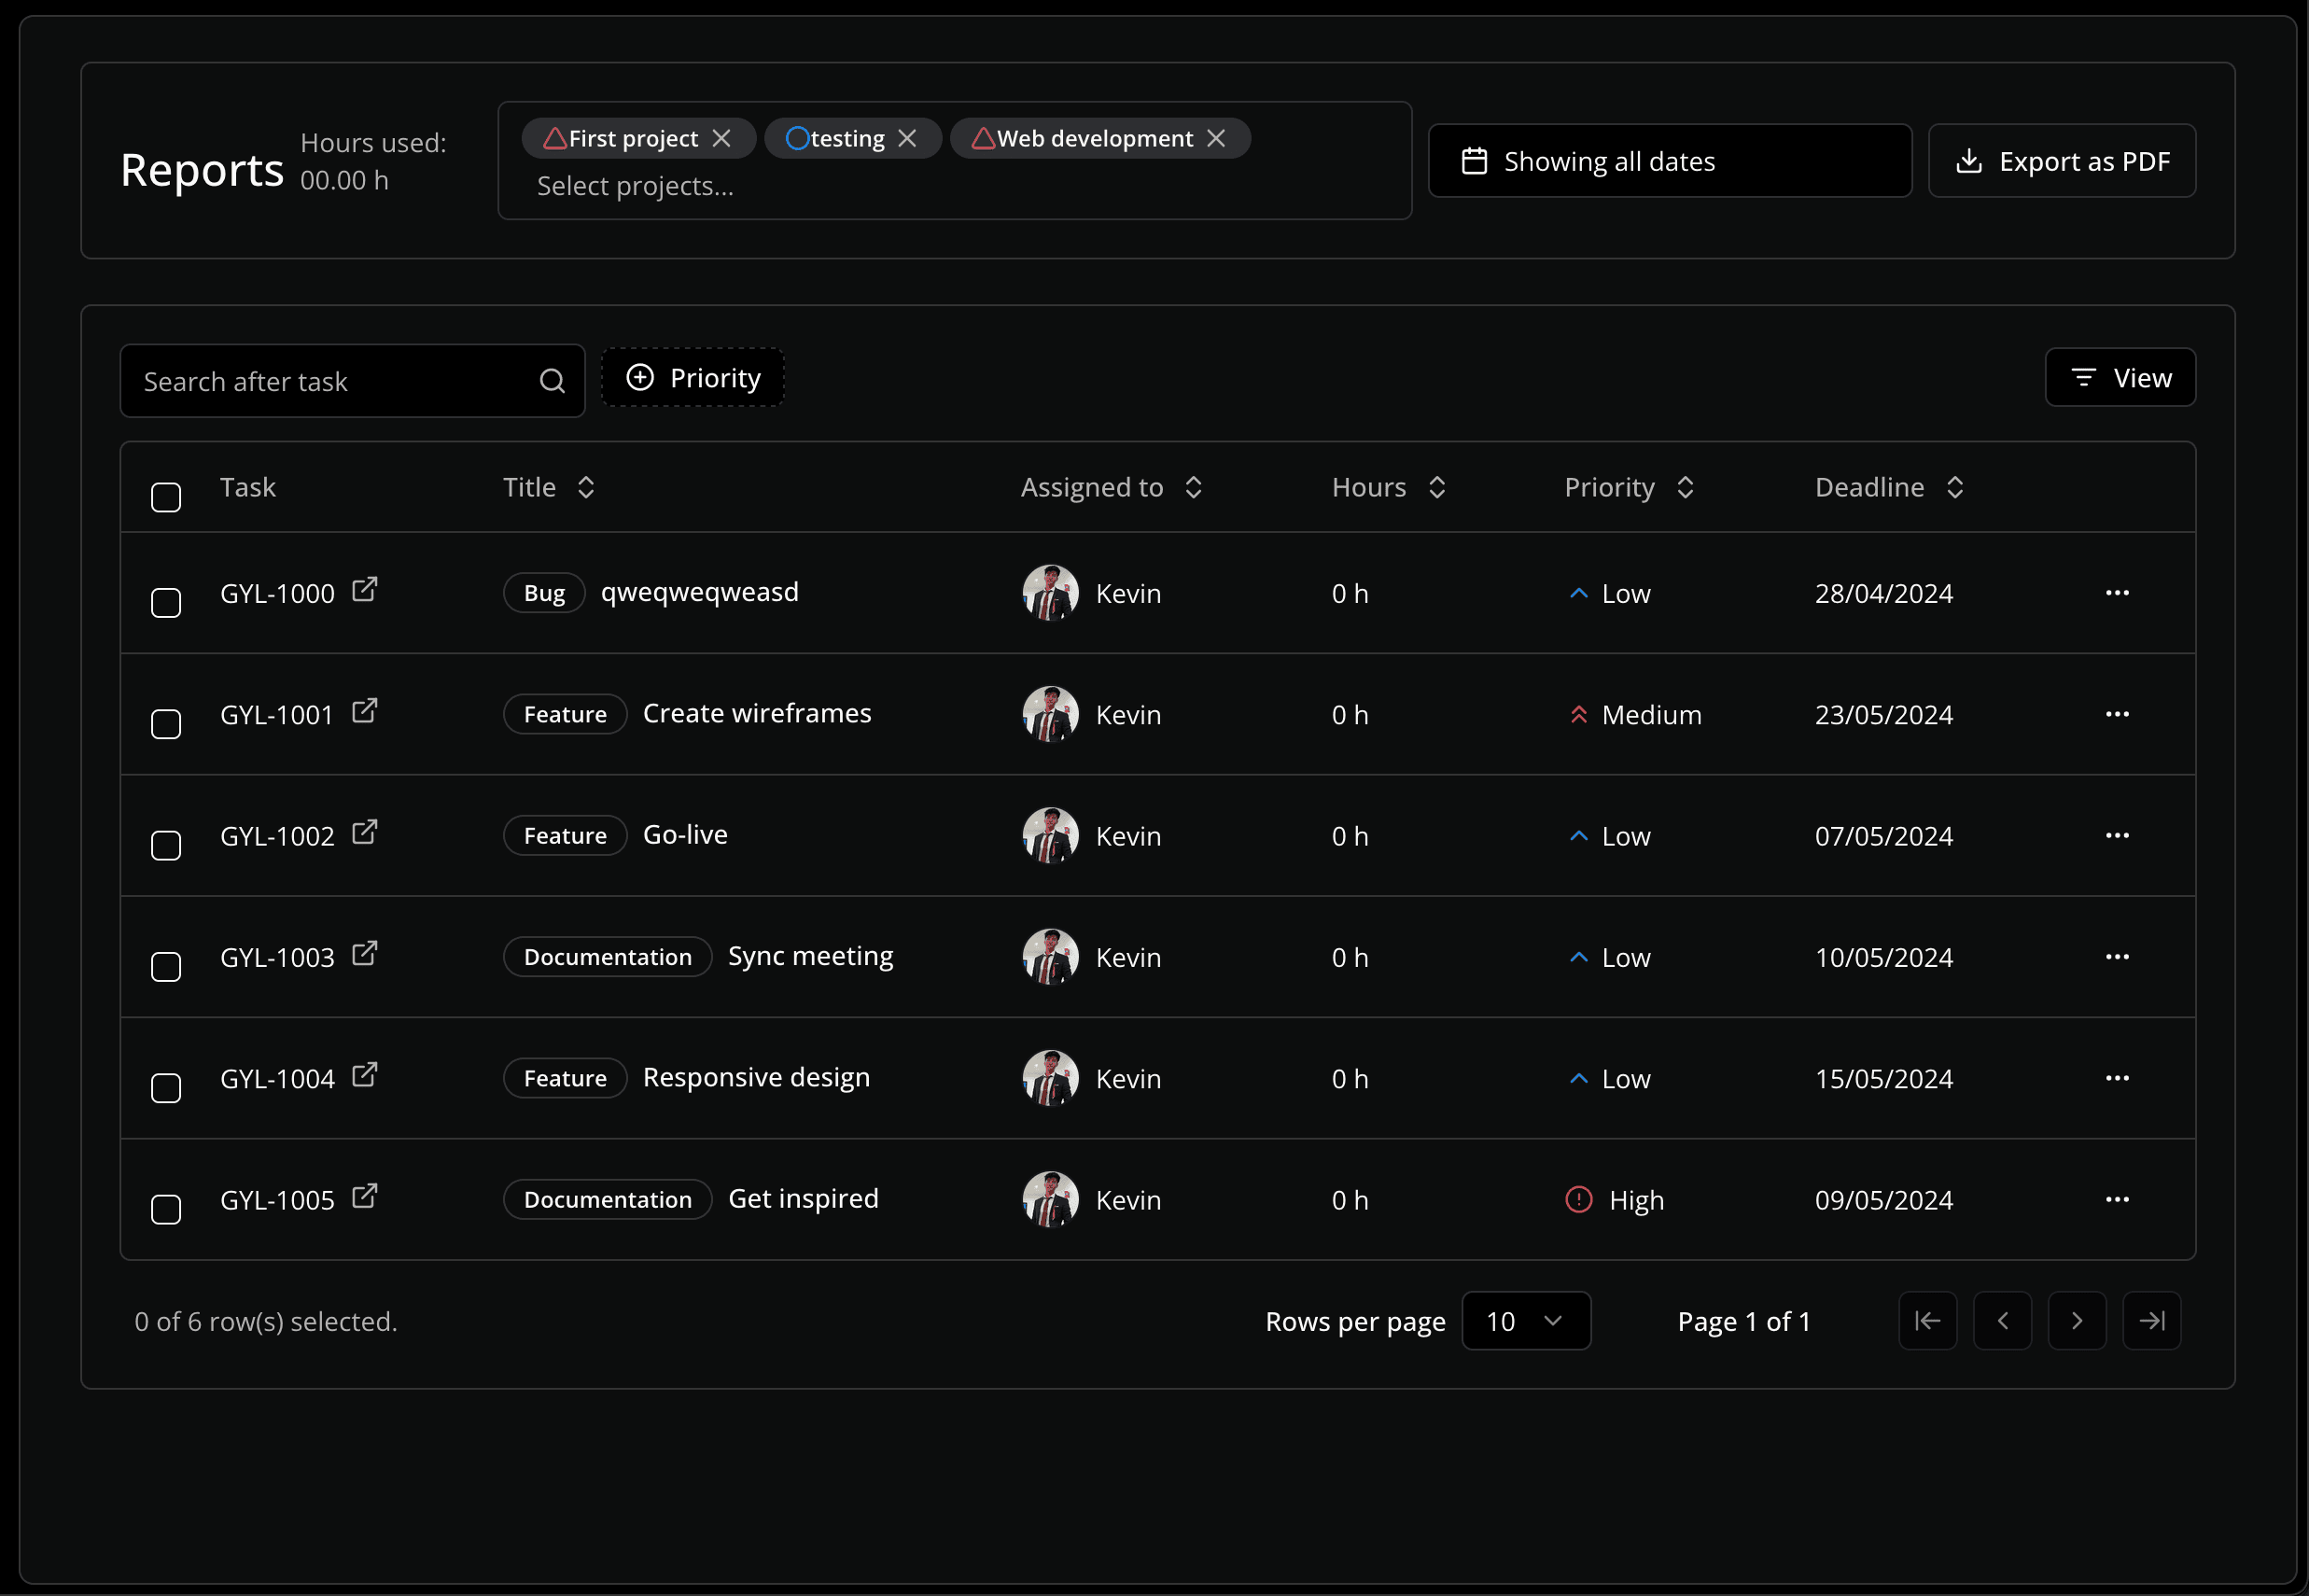Screen dimensions: 2309x1596
Task: Click the magnifier icon in the task search
Action: [x=552, y=380]
